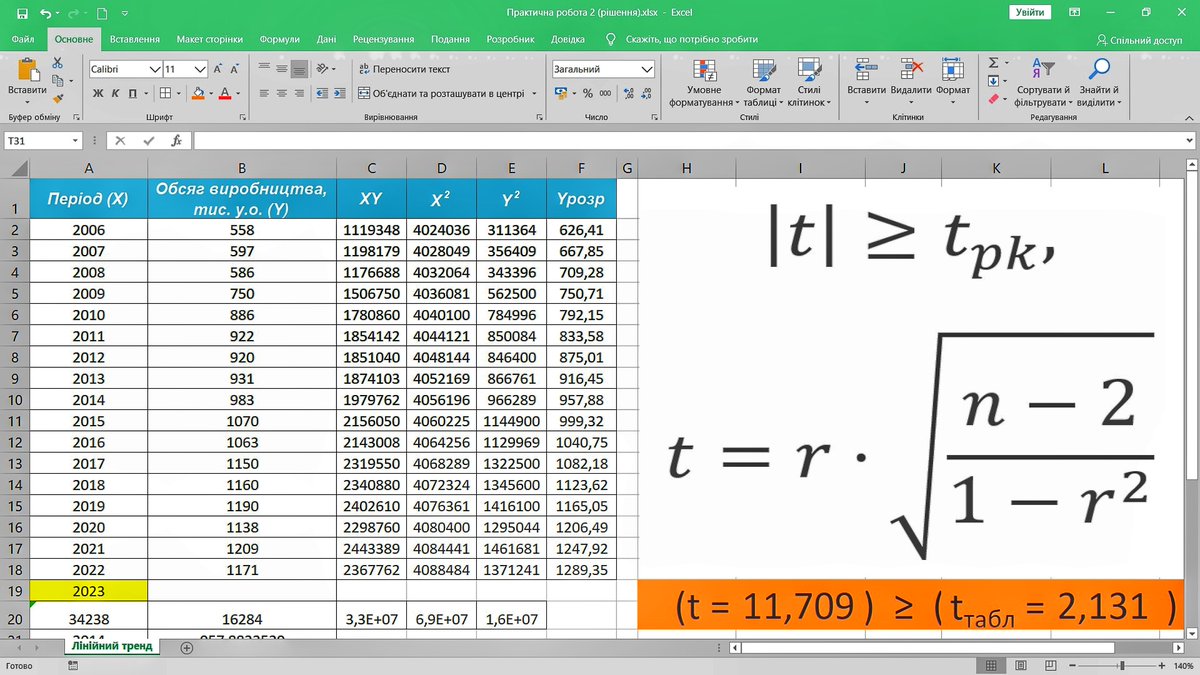
Task: Click into the formula bar input
Action: pos(693,141)
